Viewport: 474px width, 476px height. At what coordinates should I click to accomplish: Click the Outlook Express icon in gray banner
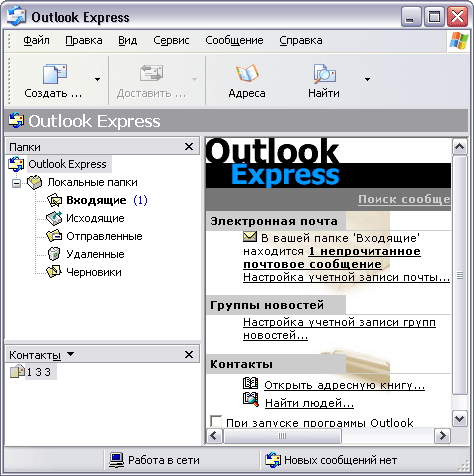16,120
